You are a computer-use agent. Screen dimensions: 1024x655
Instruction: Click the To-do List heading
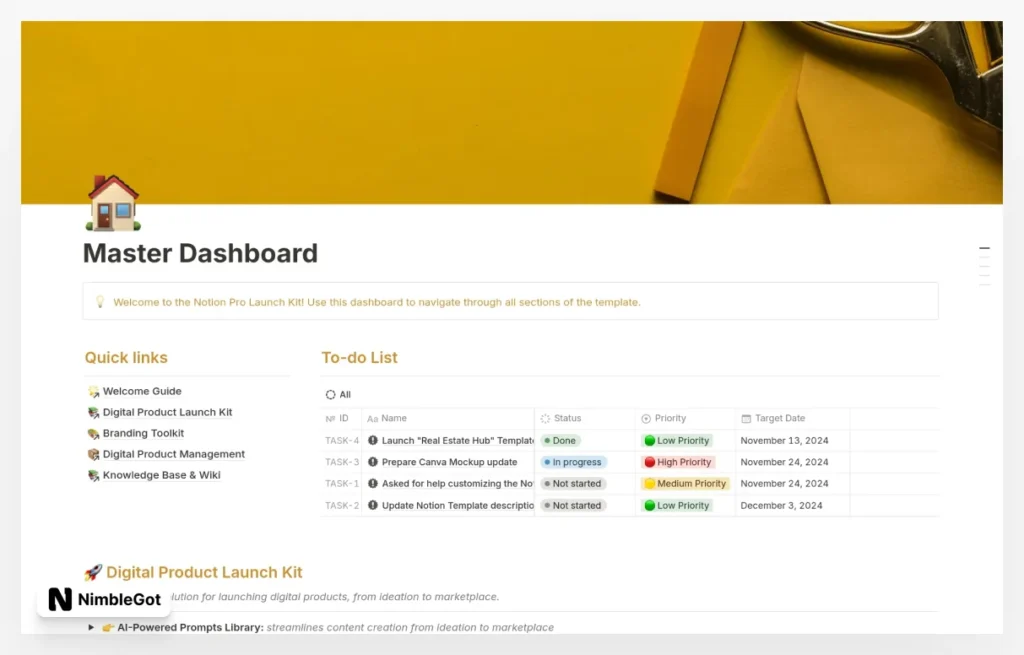click(x=359, y=357)
